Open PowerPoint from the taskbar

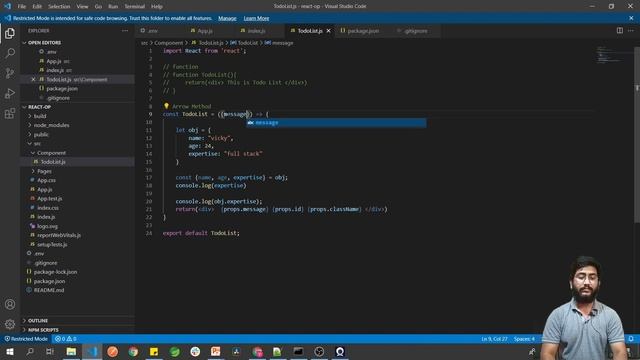[x=216, y=351]
